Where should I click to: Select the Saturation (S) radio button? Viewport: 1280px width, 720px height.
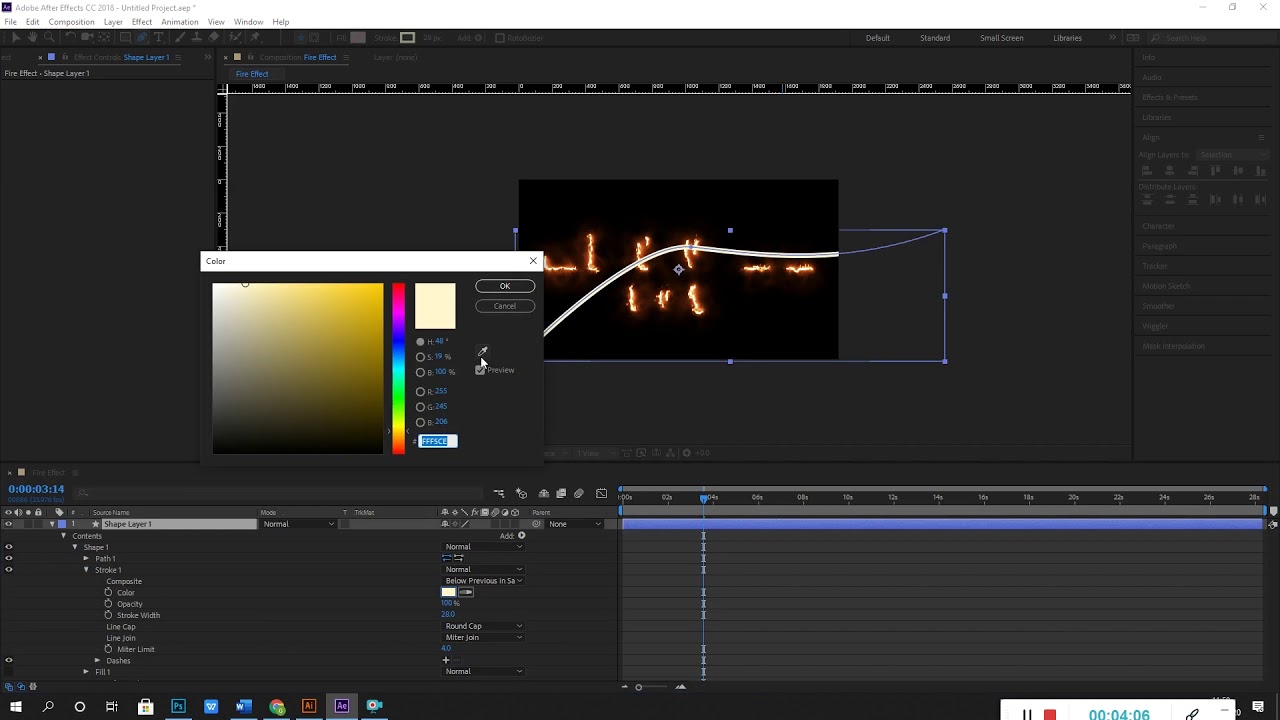pyautogui.click(x=420, y=357)
